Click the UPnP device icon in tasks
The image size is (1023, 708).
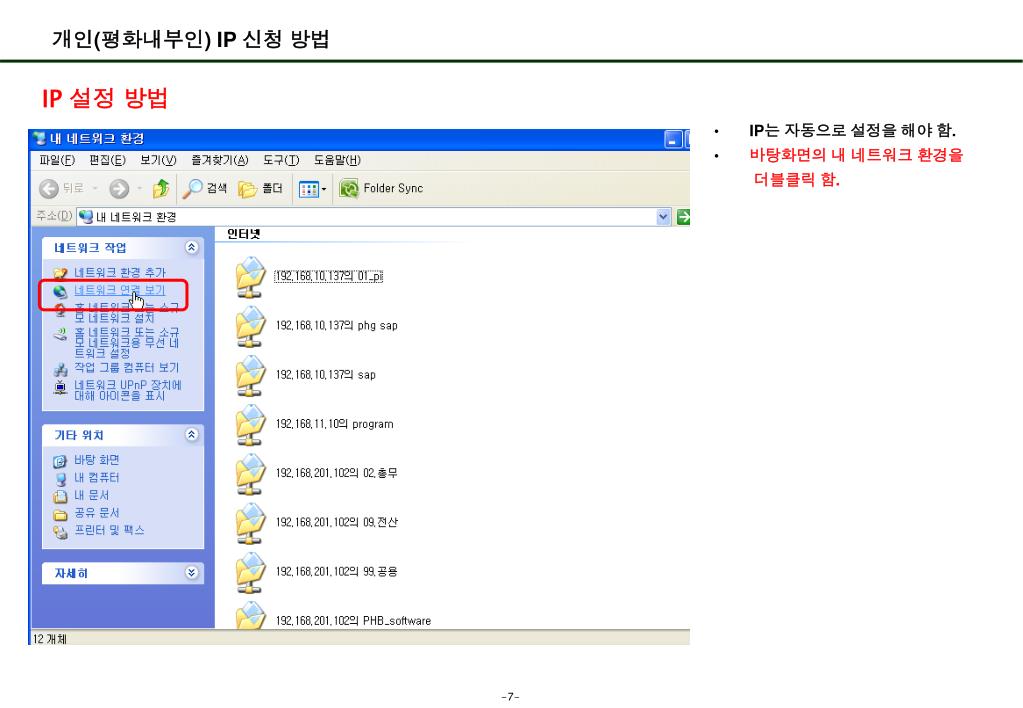[60, 387]
